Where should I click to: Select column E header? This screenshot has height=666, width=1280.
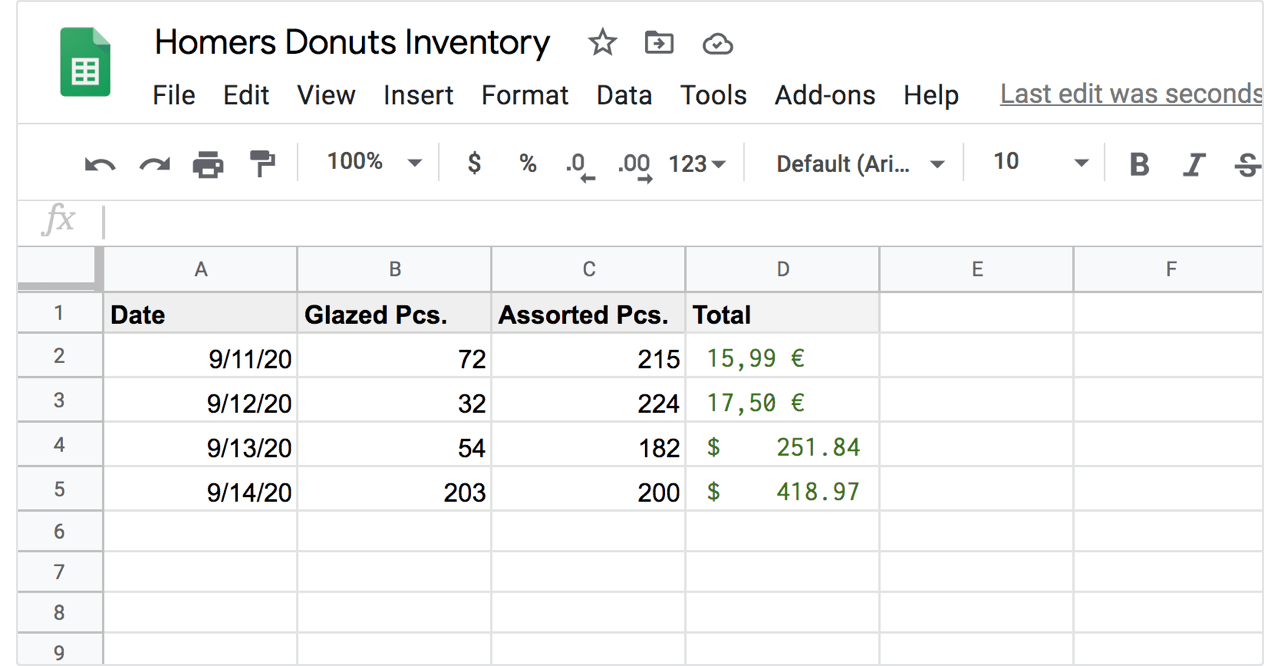[x=976, y=269]
